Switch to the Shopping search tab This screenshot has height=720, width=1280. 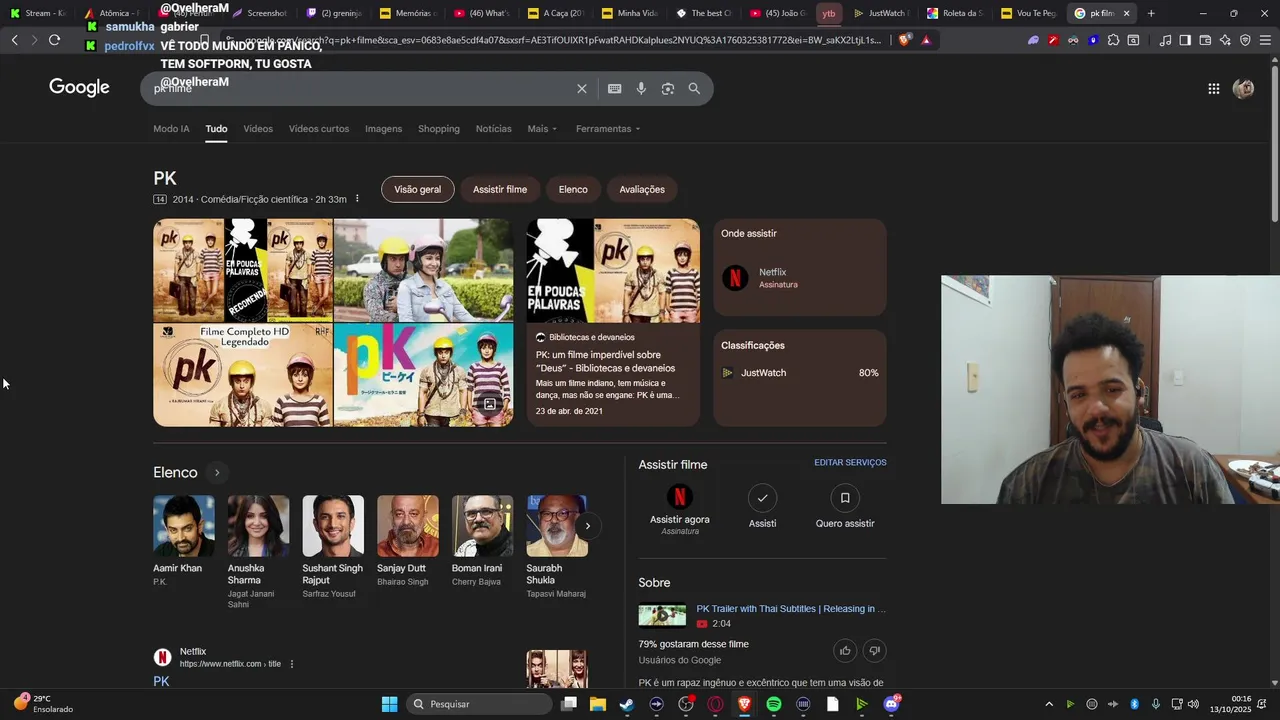439,129
